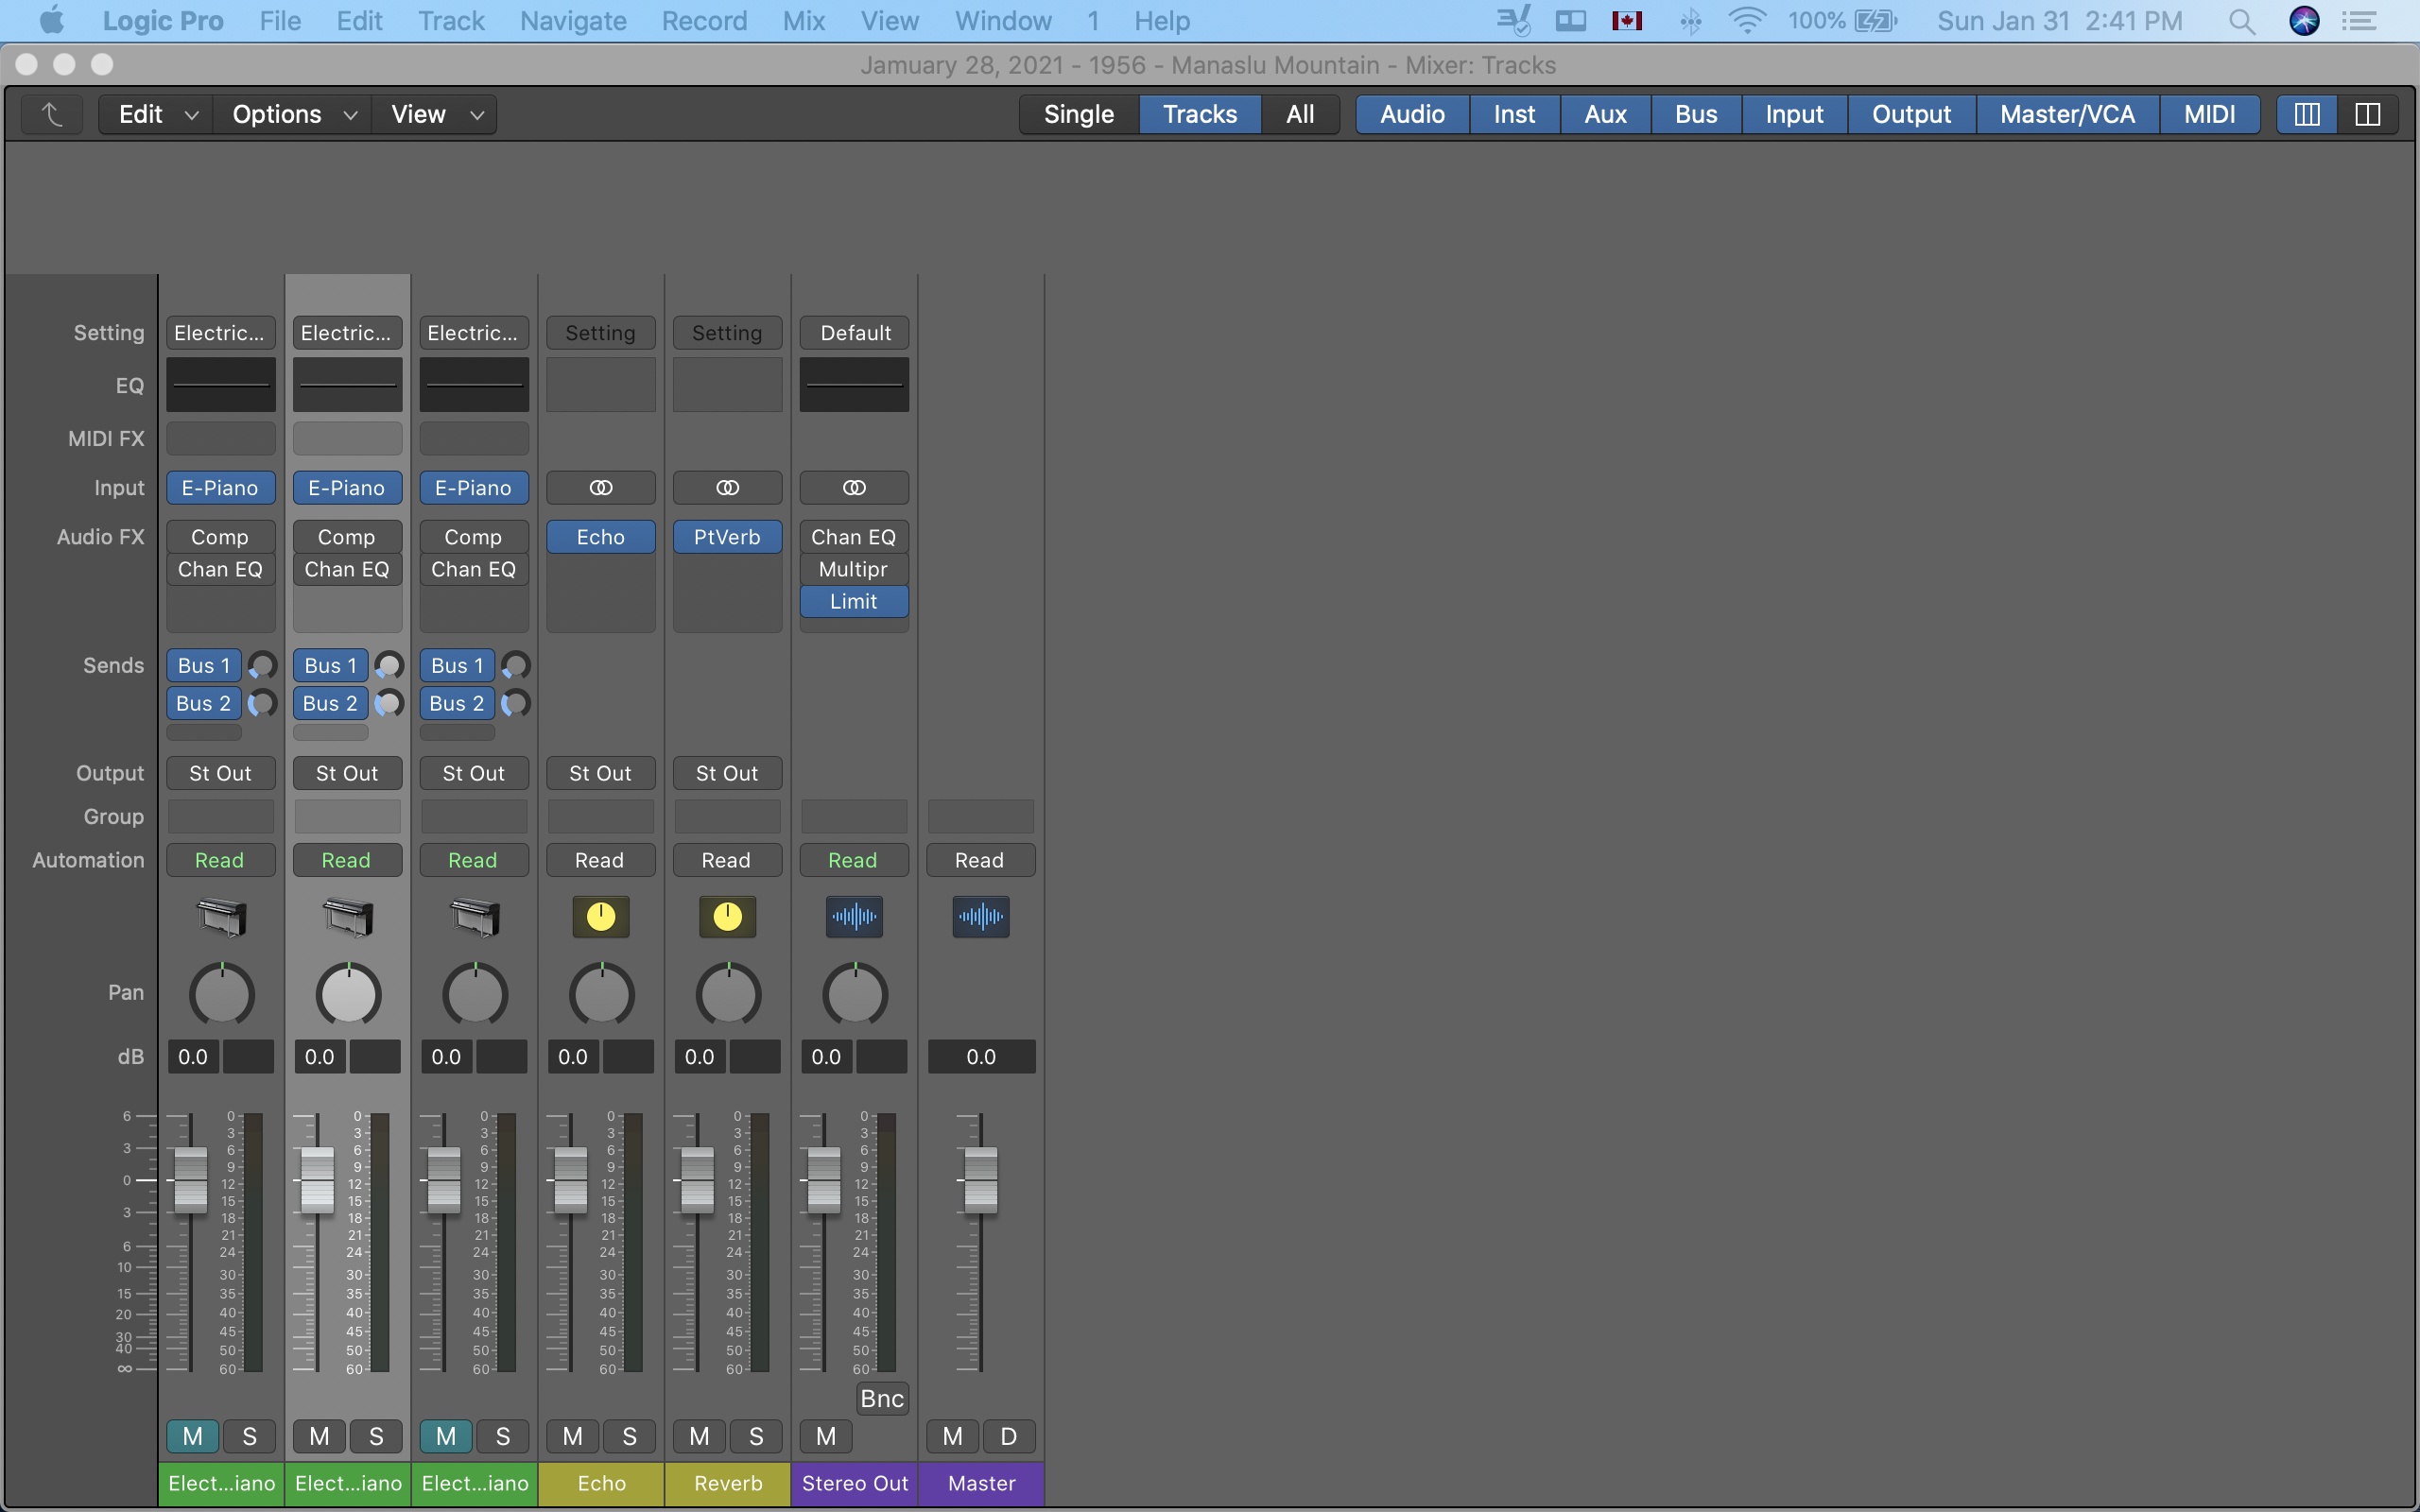This screenshot has height=1512, width=2420.
Task: Open automation Read mode menu on Master channel
Action: tap(981, 860)
